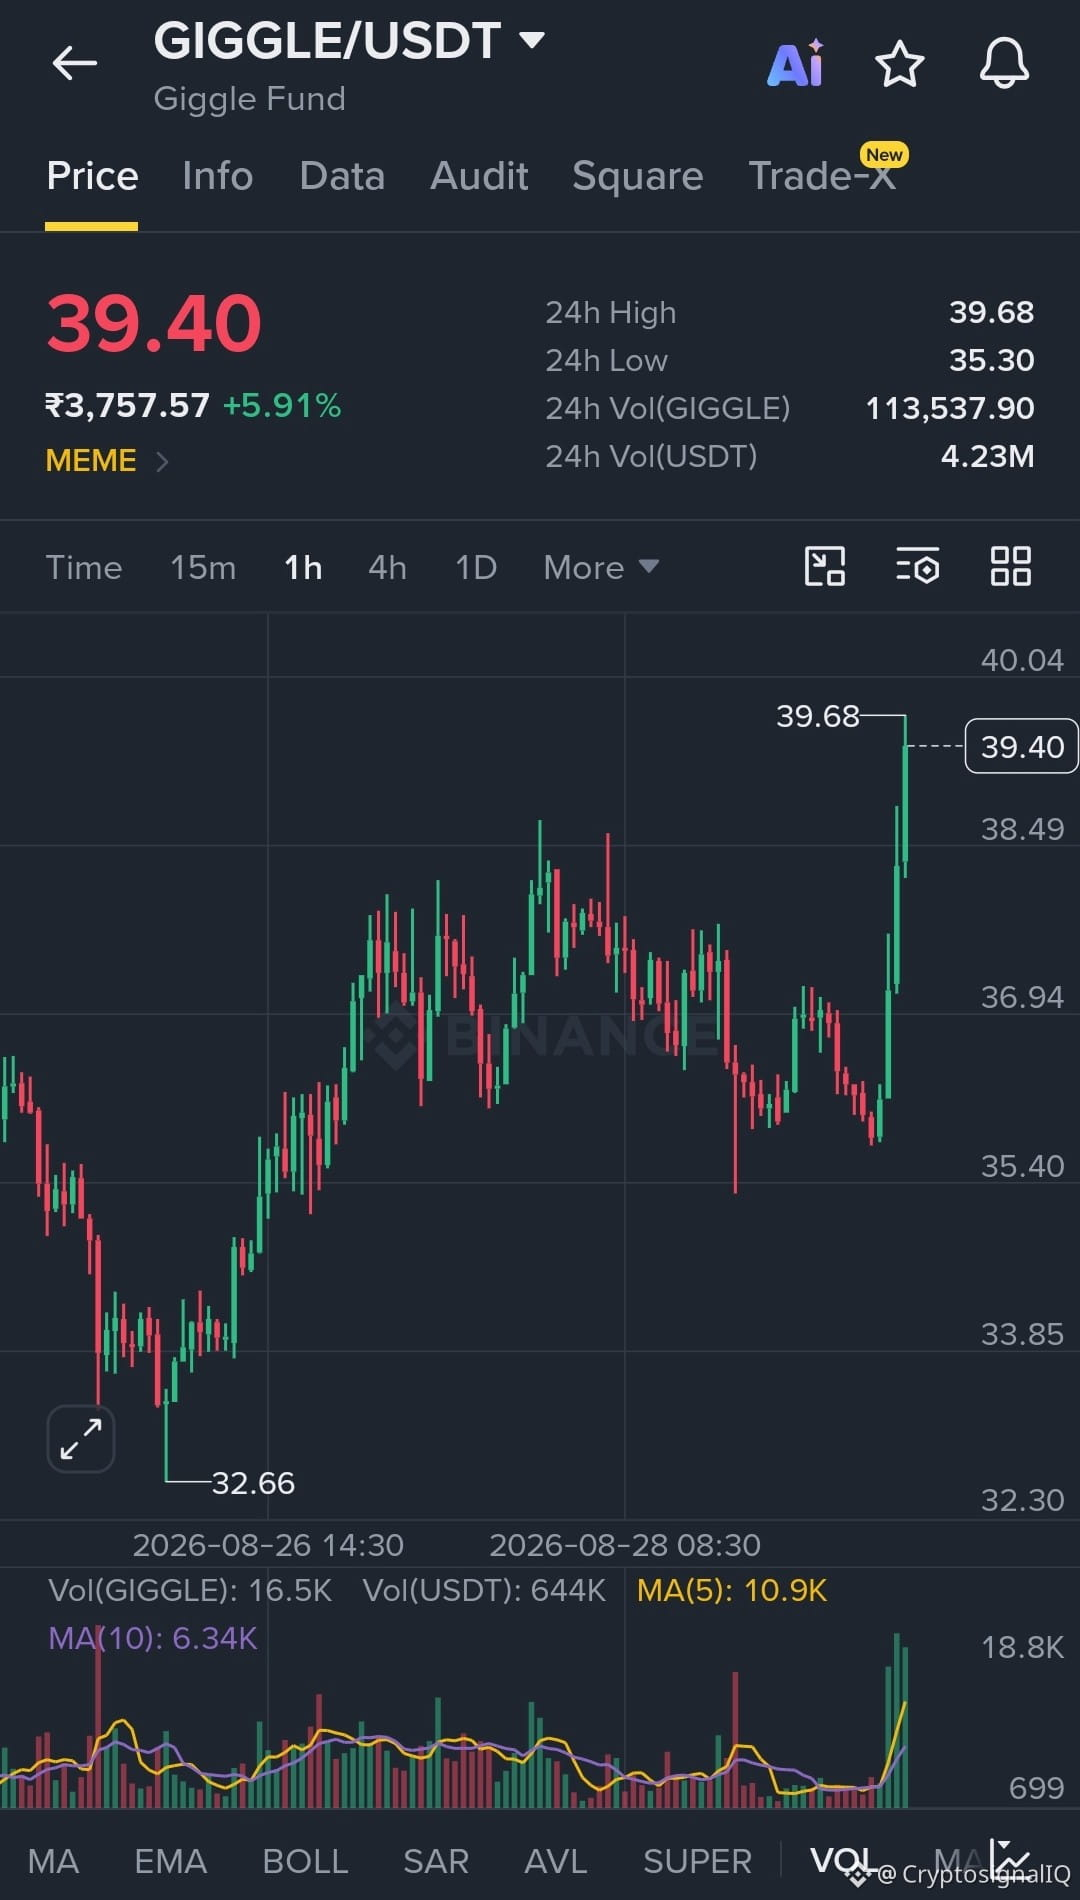Select the 15m chart interval
This screenshot has width=1080, height=1900.
[x=203, y=567]
